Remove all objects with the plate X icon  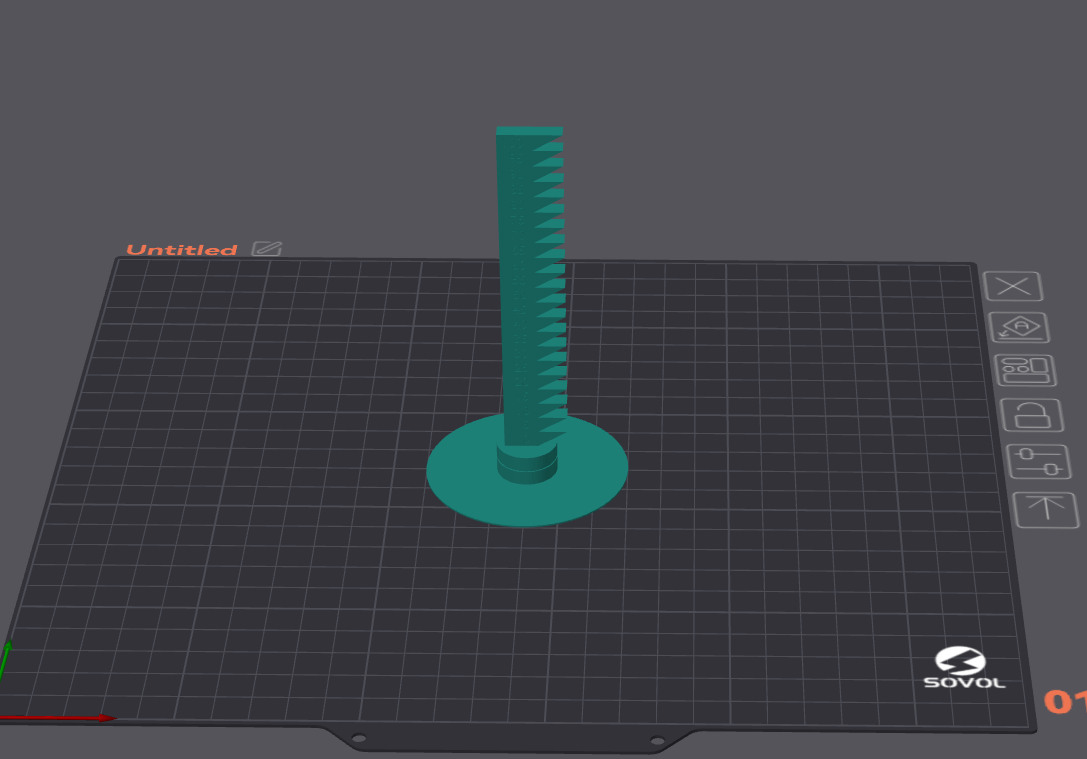click(x=1013, y=286)
